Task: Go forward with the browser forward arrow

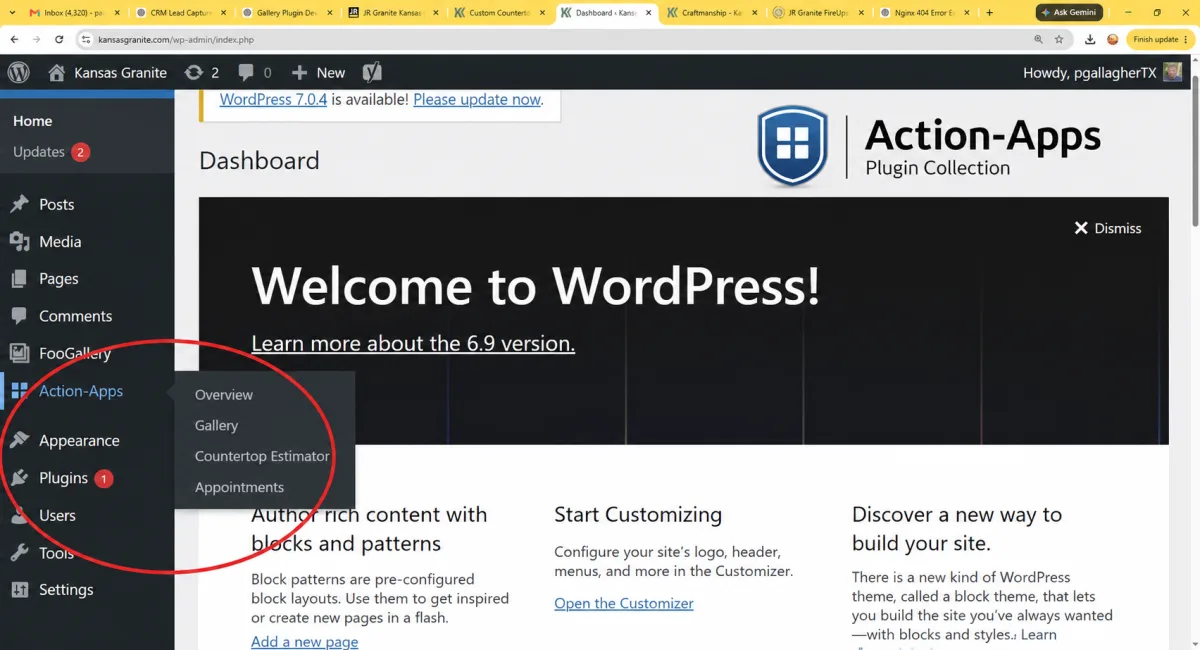Action: 37,39
